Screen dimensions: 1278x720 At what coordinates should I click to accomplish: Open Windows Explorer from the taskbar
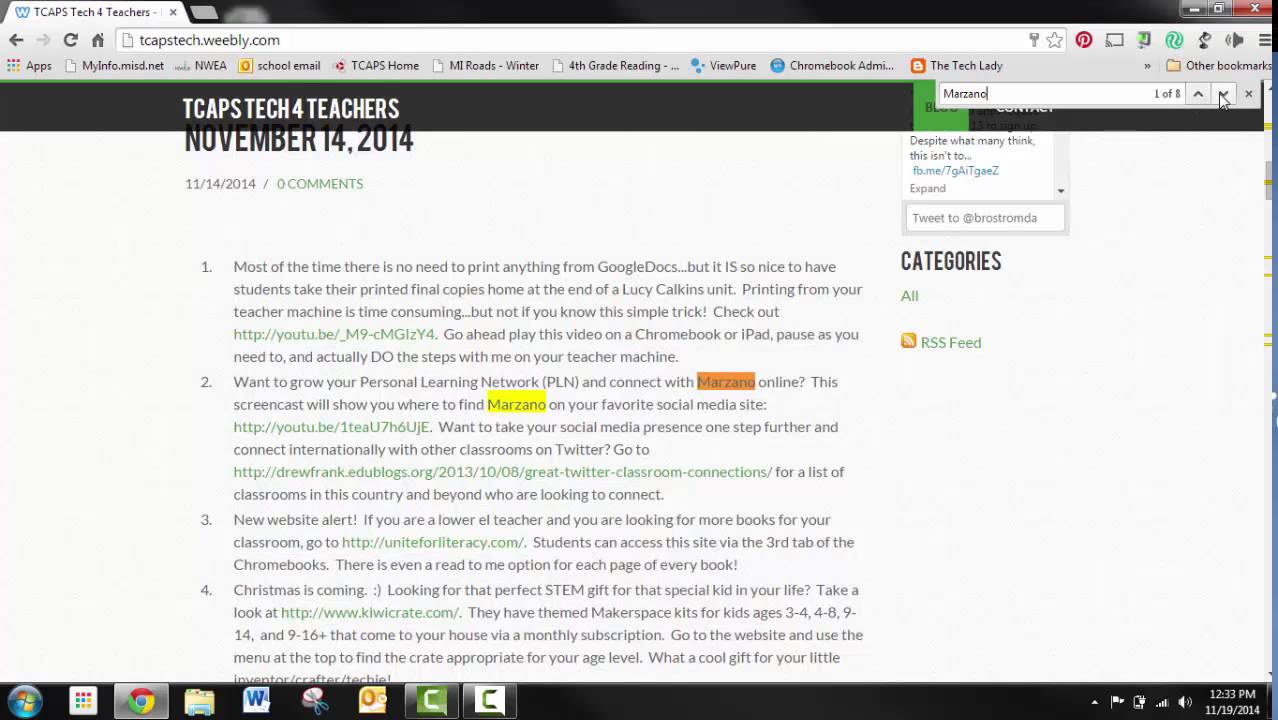pyautogui.click(x=199, y=701)
